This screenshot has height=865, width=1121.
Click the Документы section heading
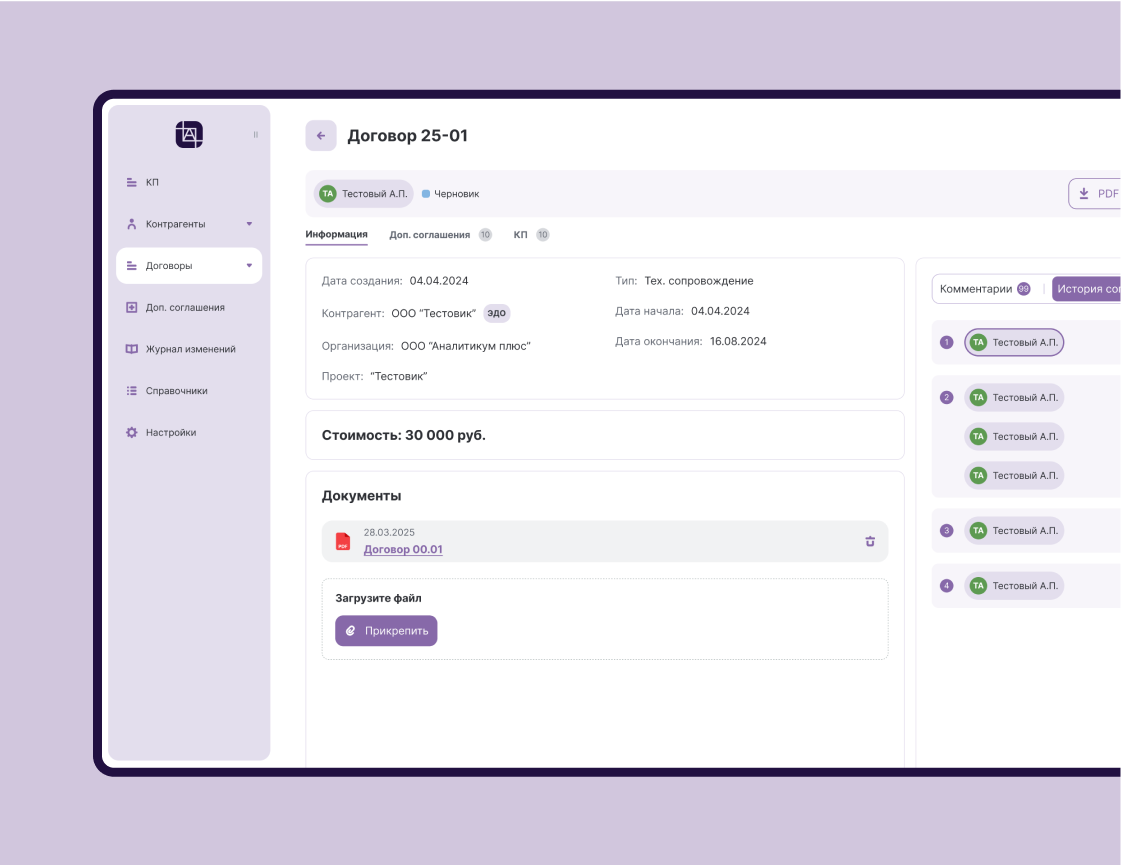(x=361, y=496)
